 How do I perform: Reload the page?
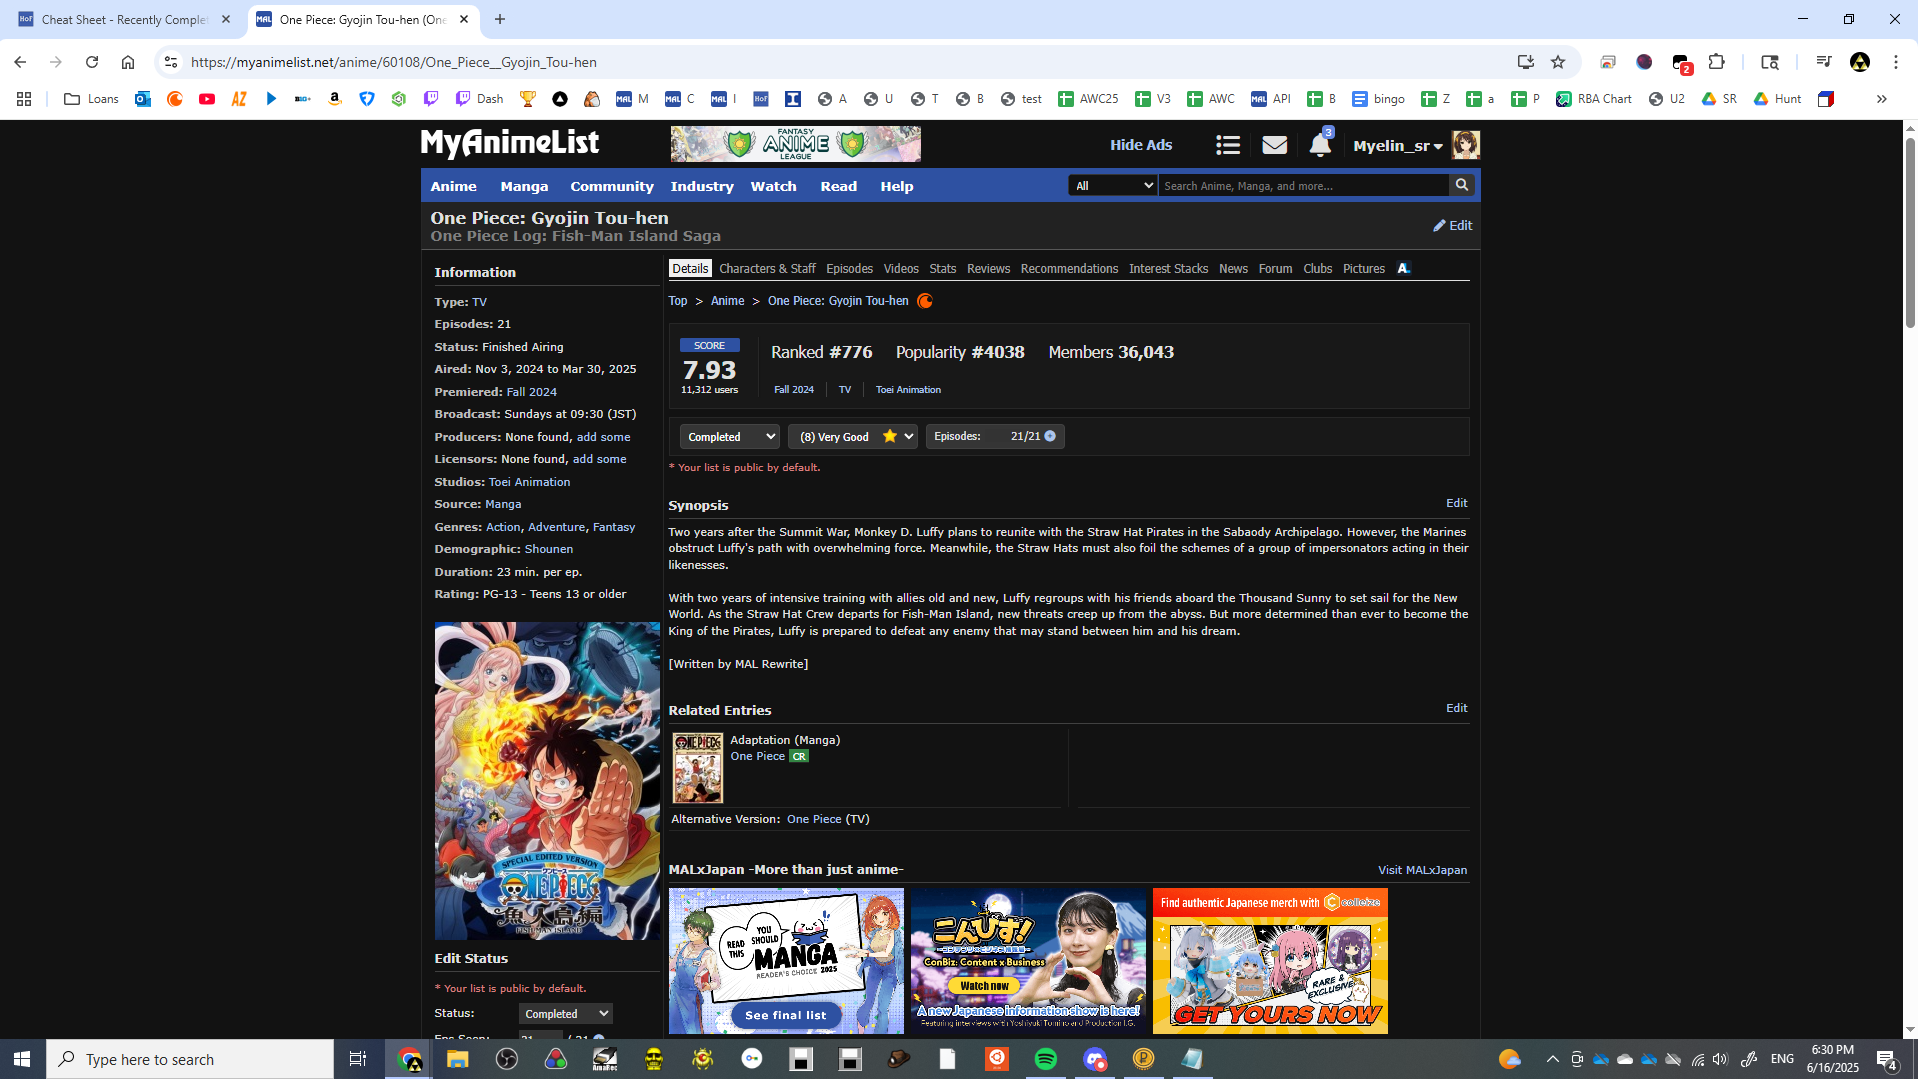(92, 62)
